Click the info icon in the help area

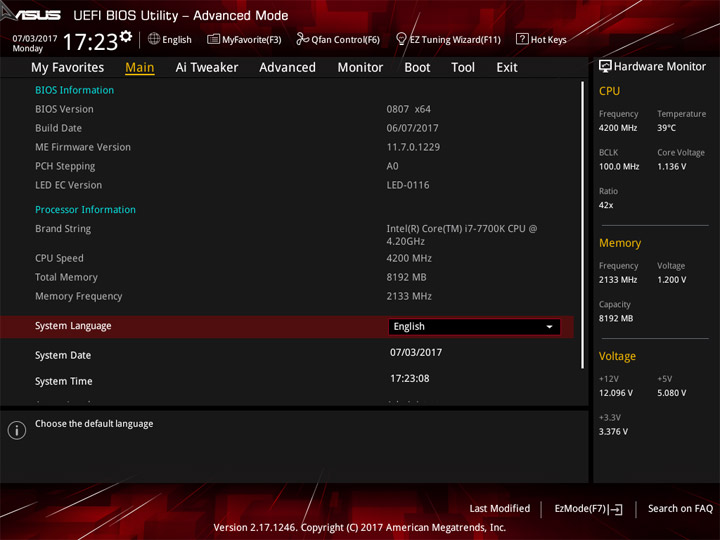pos(17,430)
